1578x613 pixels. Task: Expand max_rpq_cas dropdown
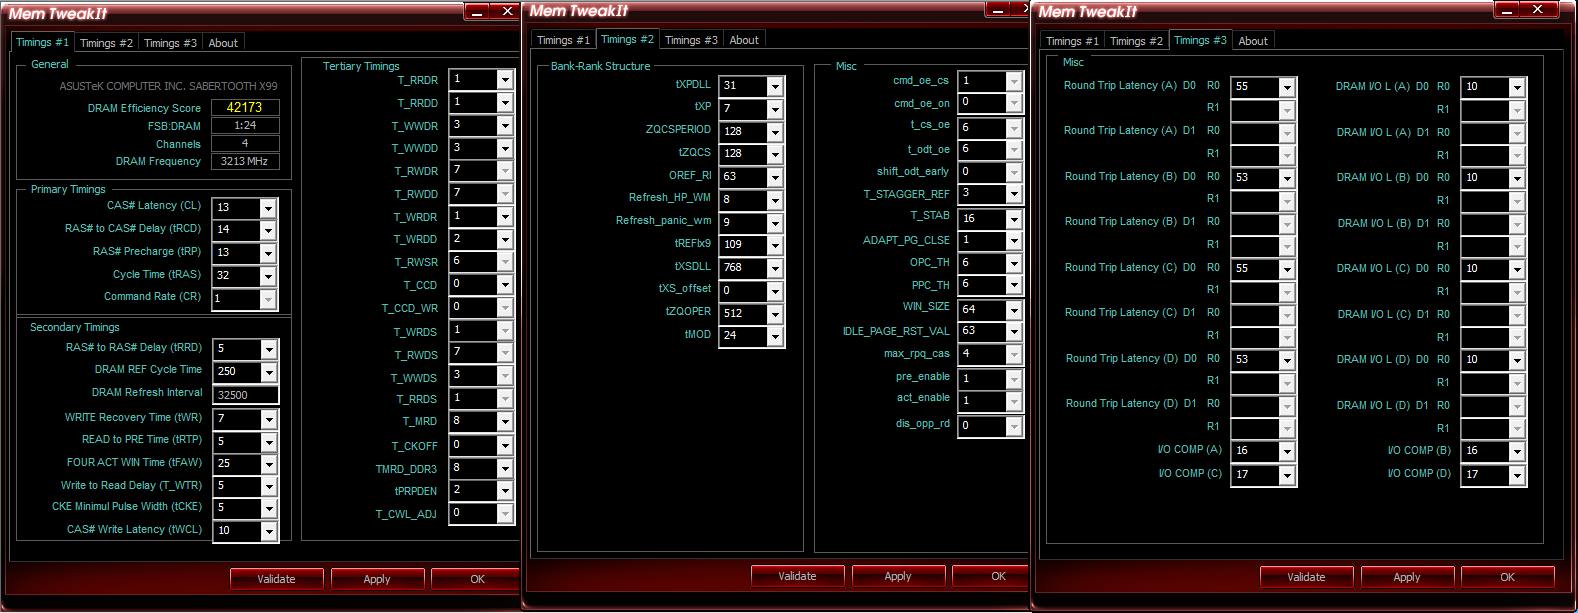coord(1014,354)
